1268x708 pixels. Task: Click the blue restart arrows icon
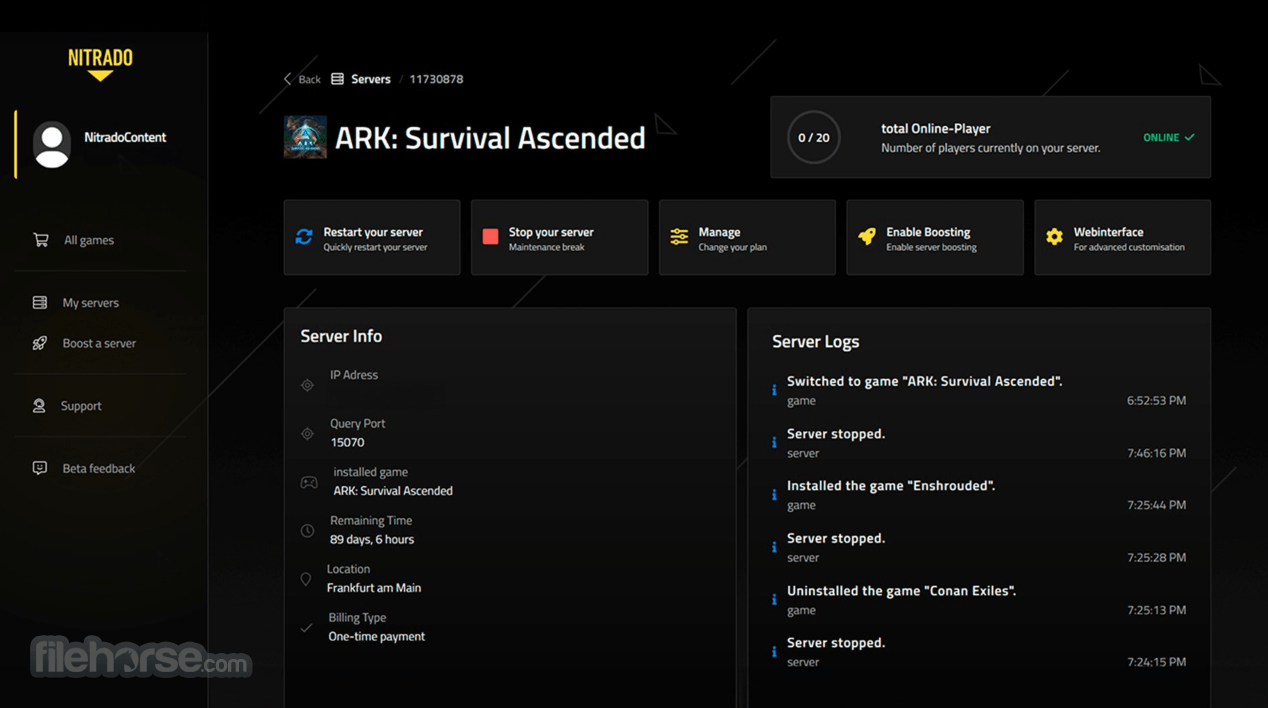click(x=304, y=237)
